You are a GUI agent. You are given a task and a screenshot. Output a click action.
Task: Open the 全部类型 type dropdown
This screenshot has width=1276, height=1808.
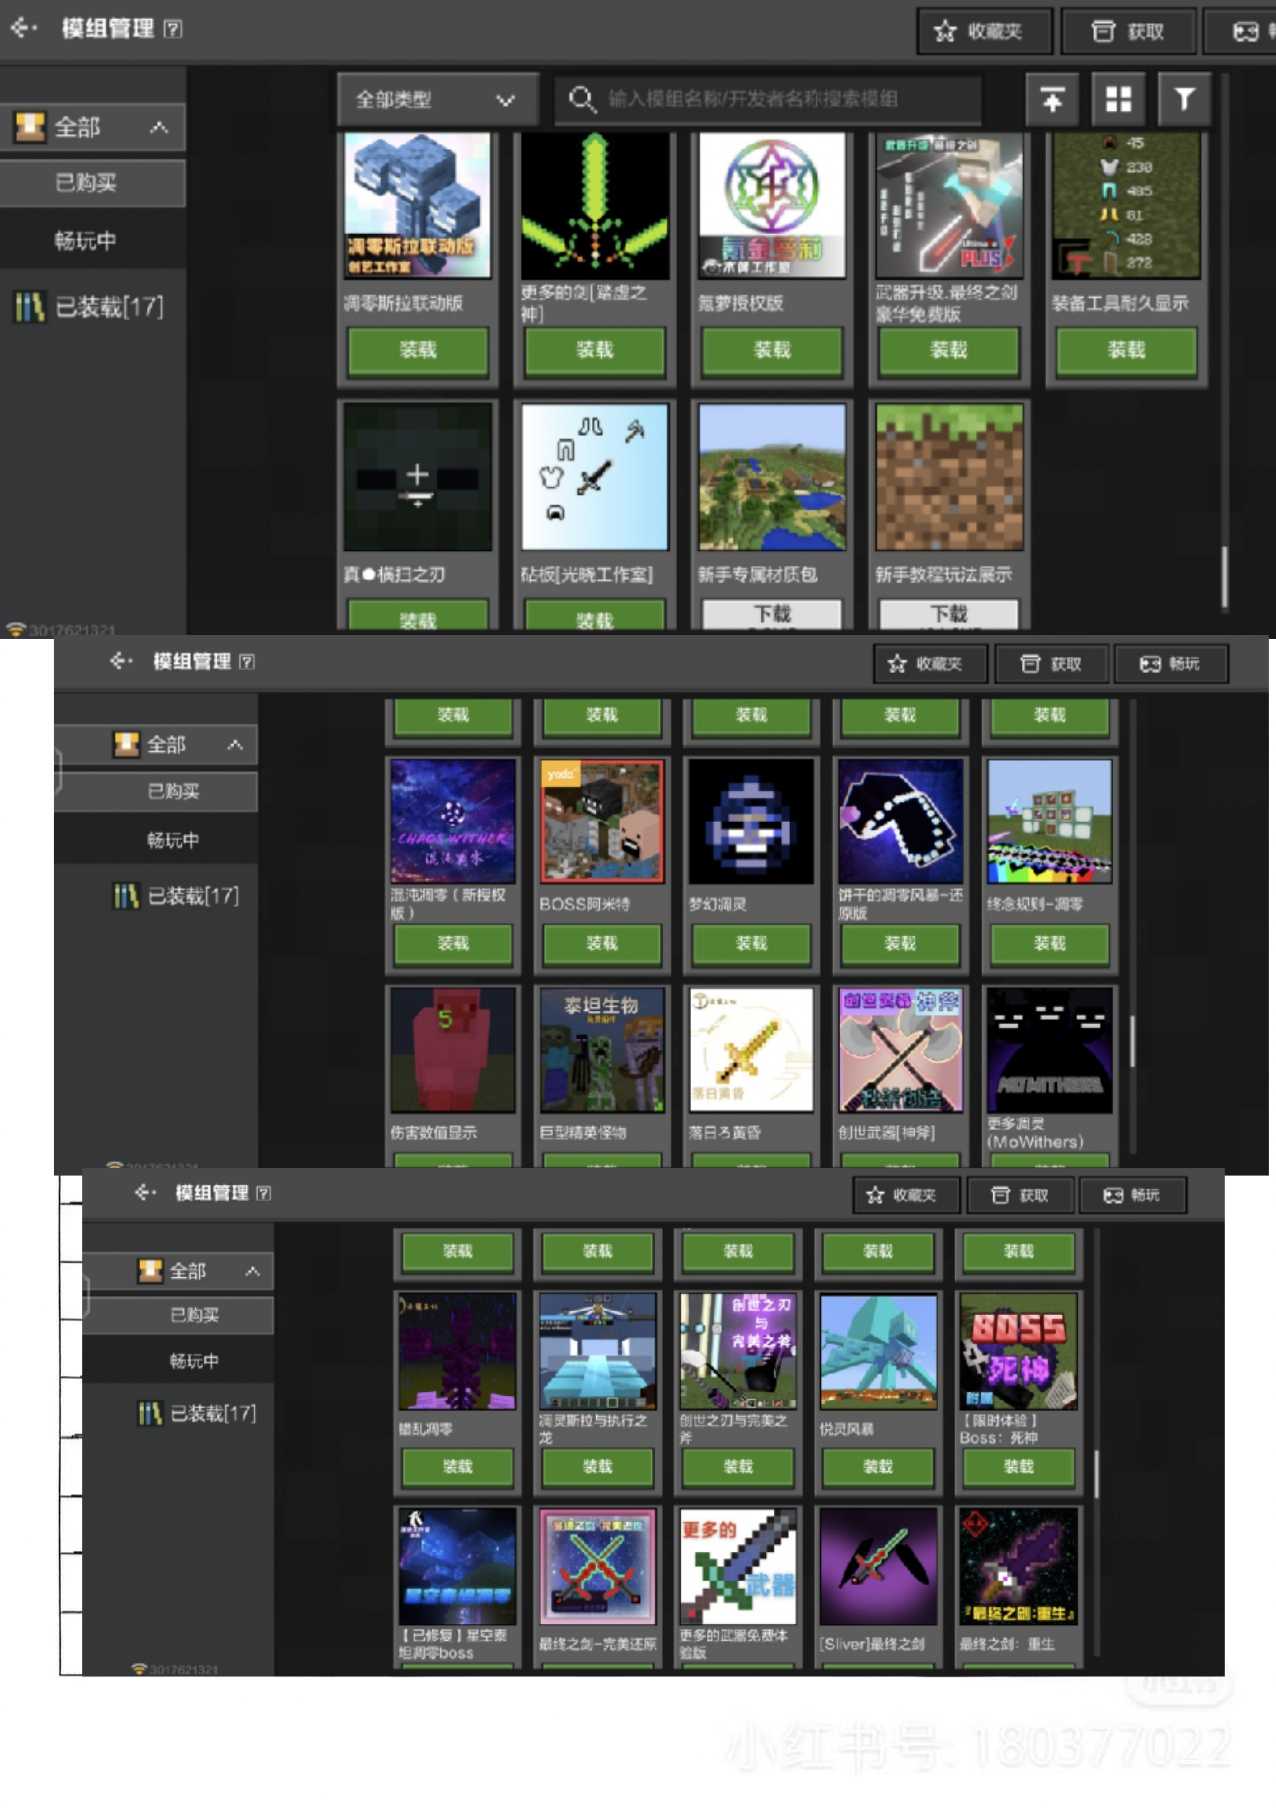coord(436,99)
